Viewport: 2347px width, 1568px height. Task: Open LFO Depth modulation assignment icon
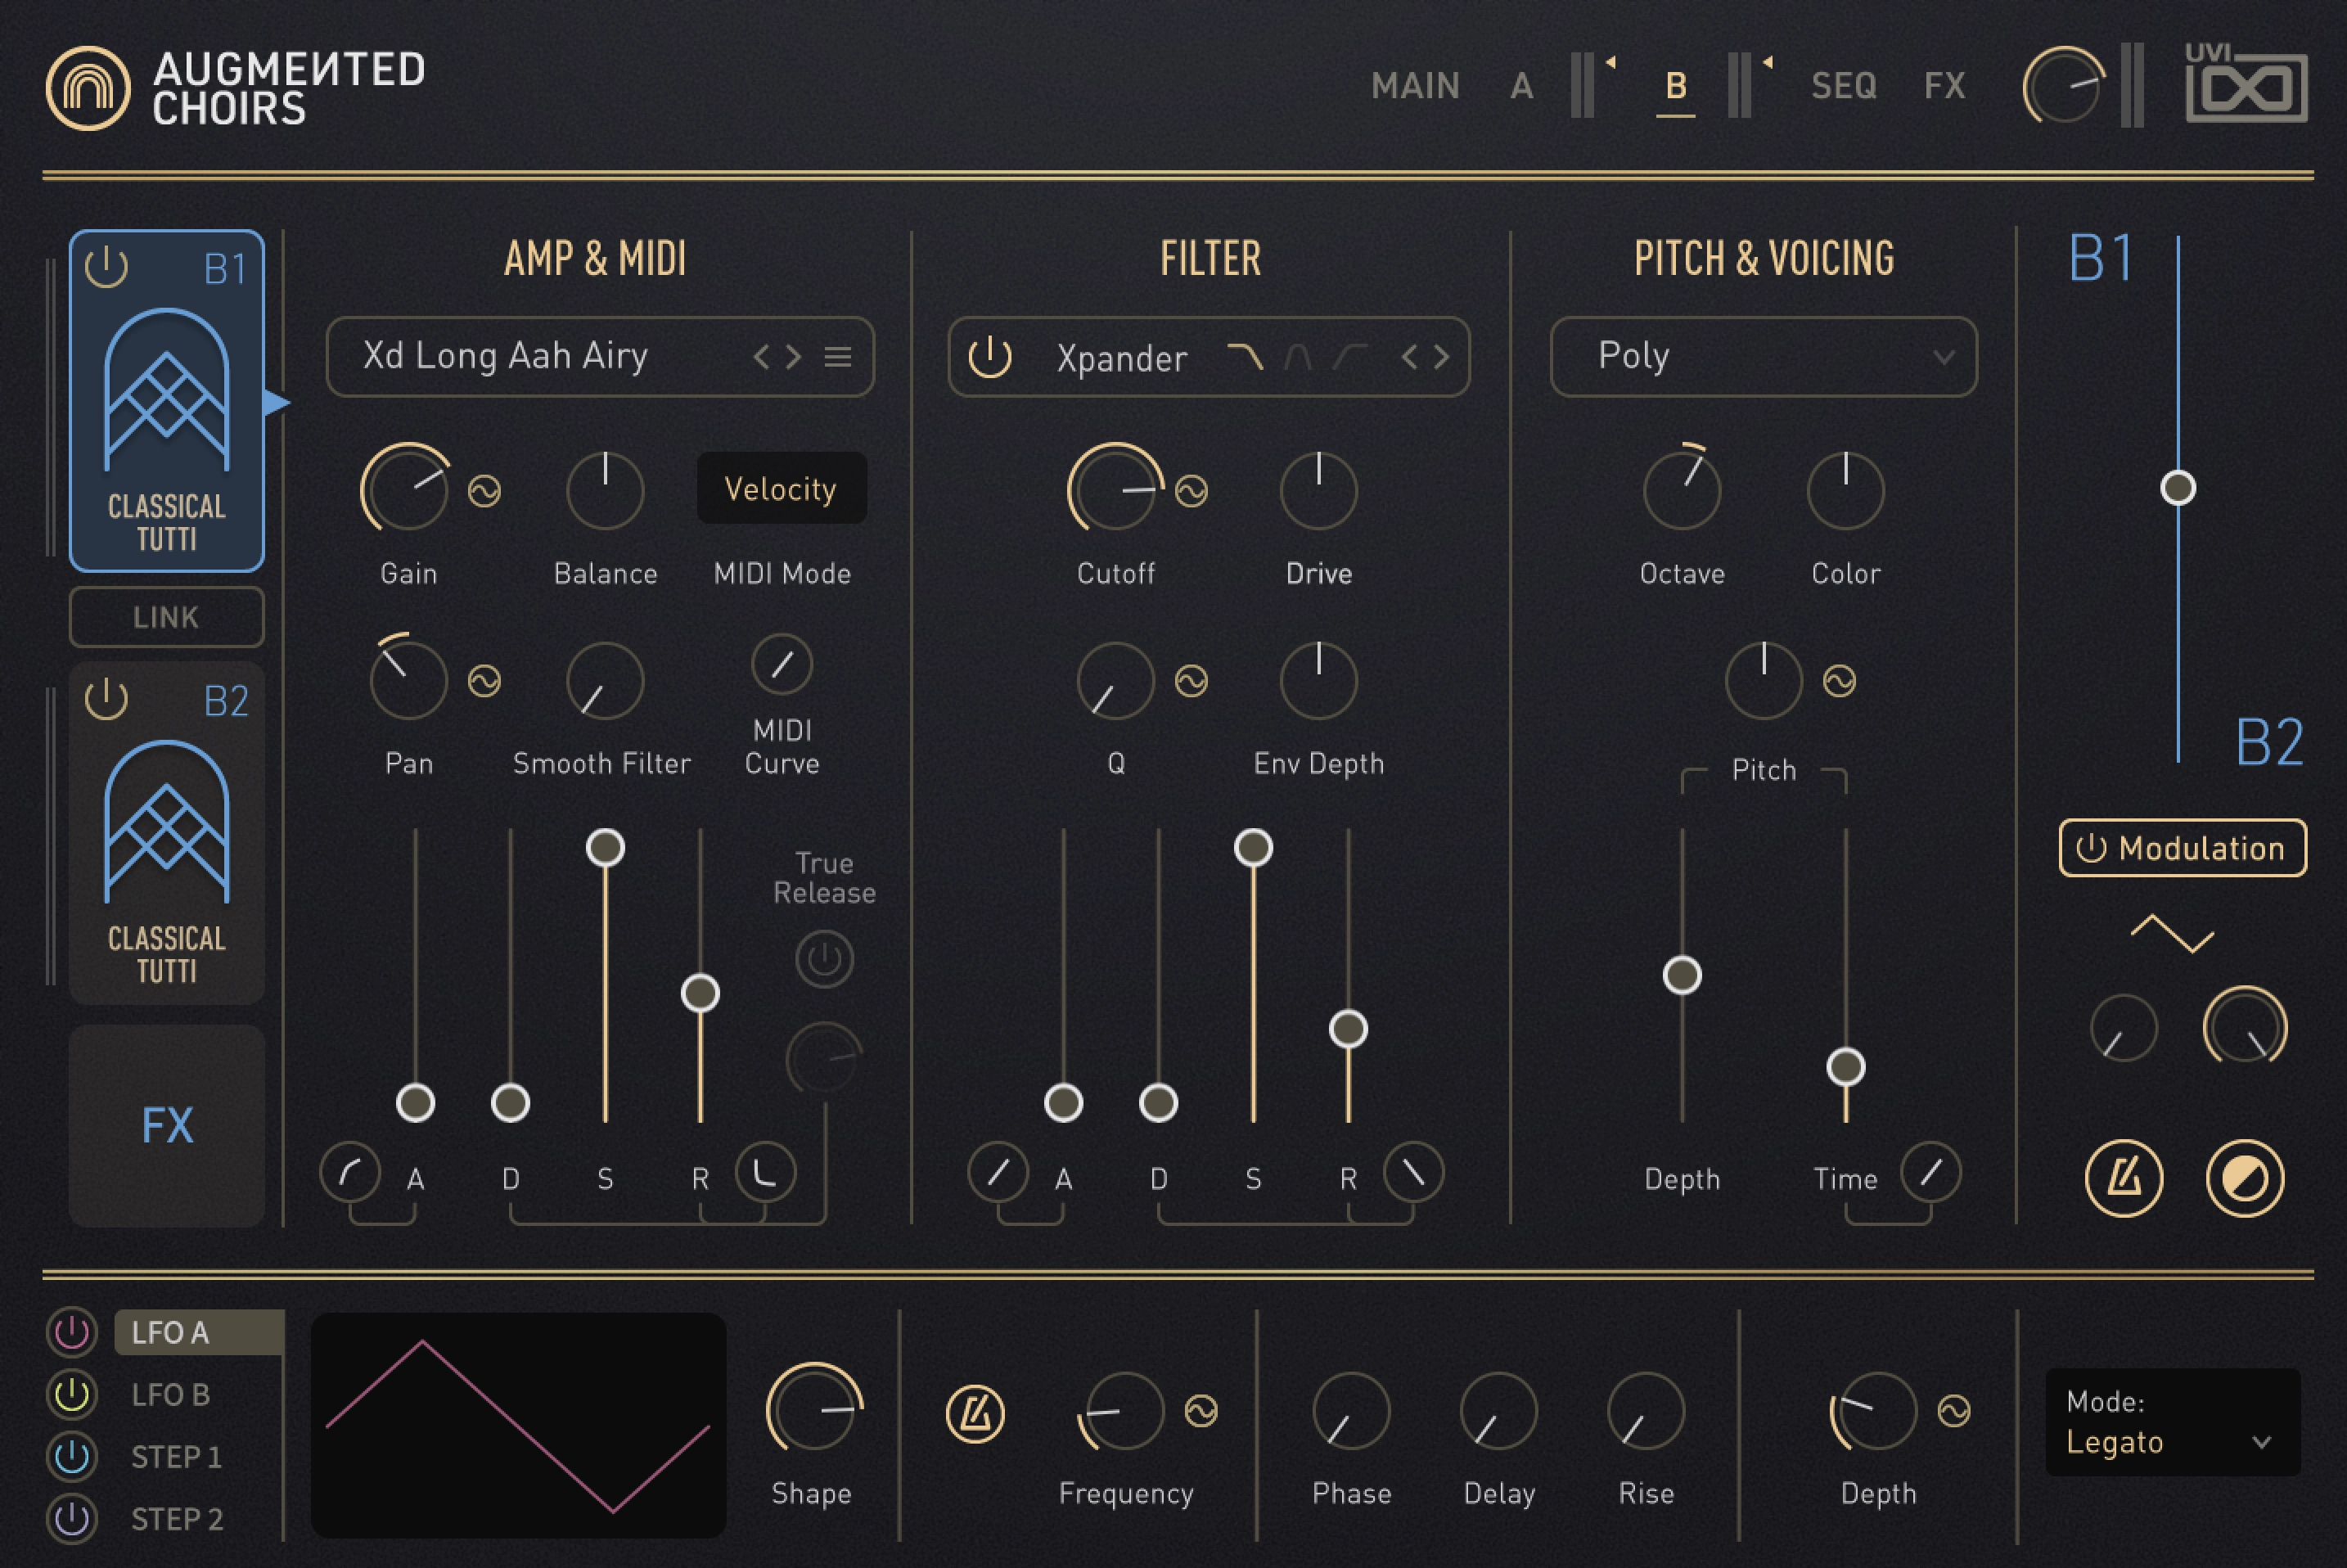click(1954, 1411)
